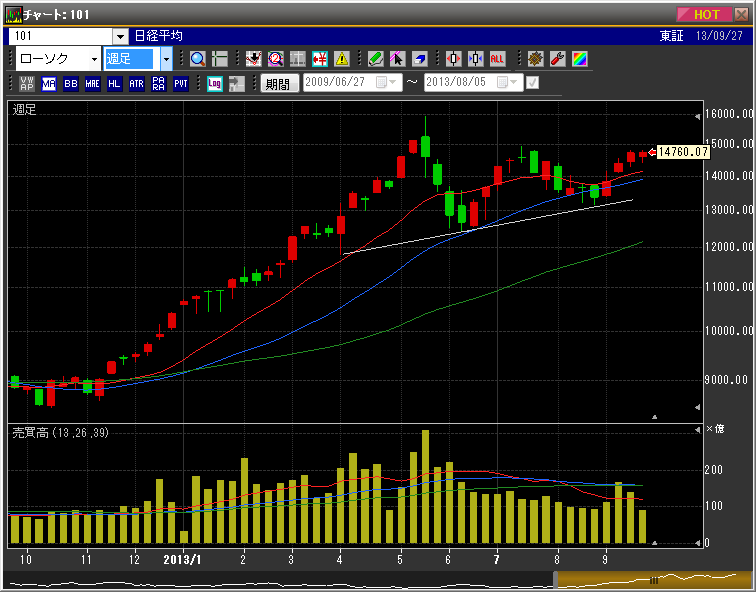Open the 週足 timeframe dropdown
This screenshot has height=592, width=756.
pyautogui.click(x=166, y=59)
